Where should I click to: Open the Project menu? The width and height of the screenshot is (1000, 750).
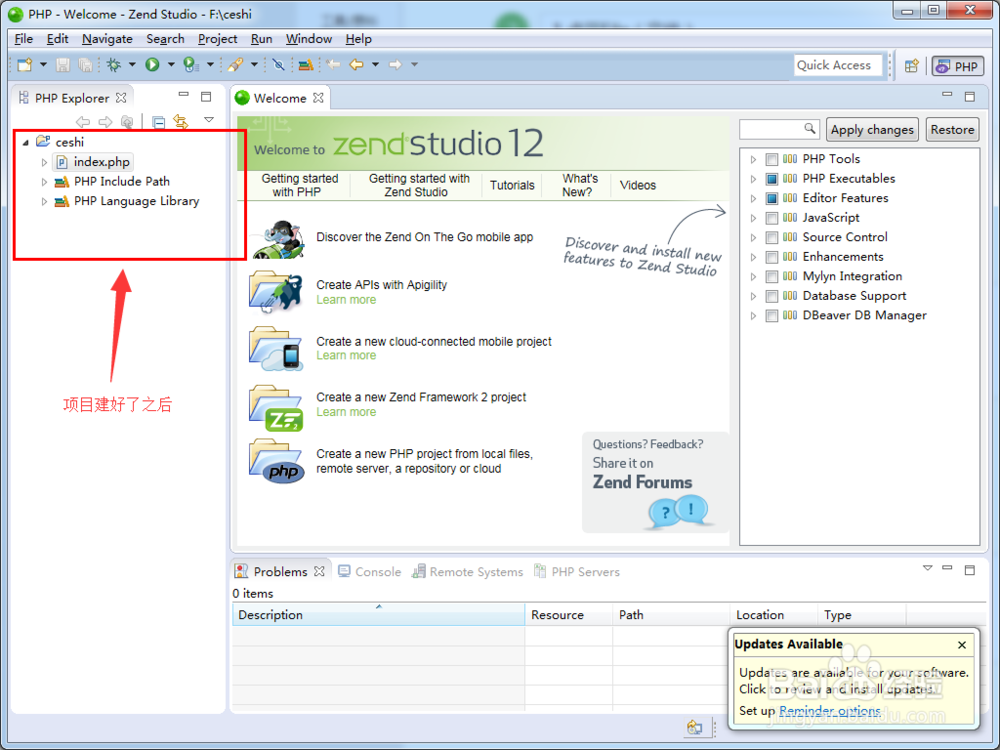tap(217, 39)
